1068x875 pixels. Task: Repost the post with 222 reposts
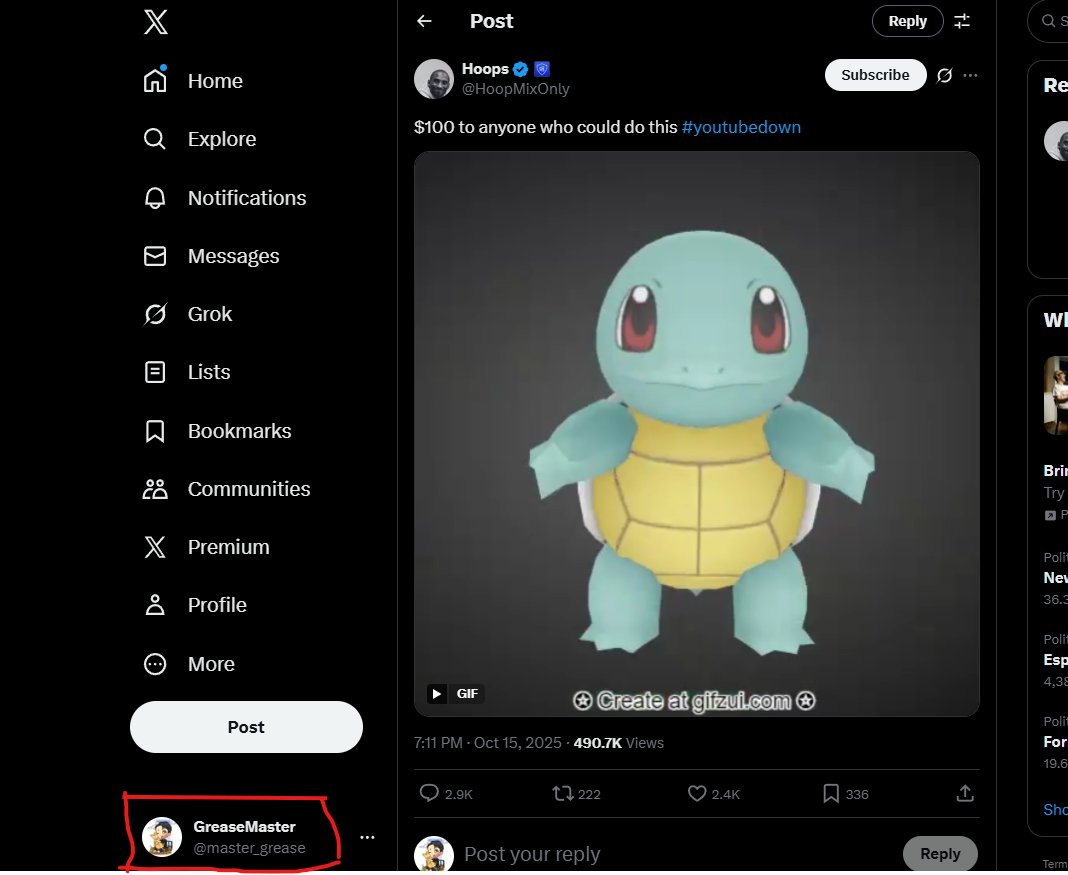(576, 794)
